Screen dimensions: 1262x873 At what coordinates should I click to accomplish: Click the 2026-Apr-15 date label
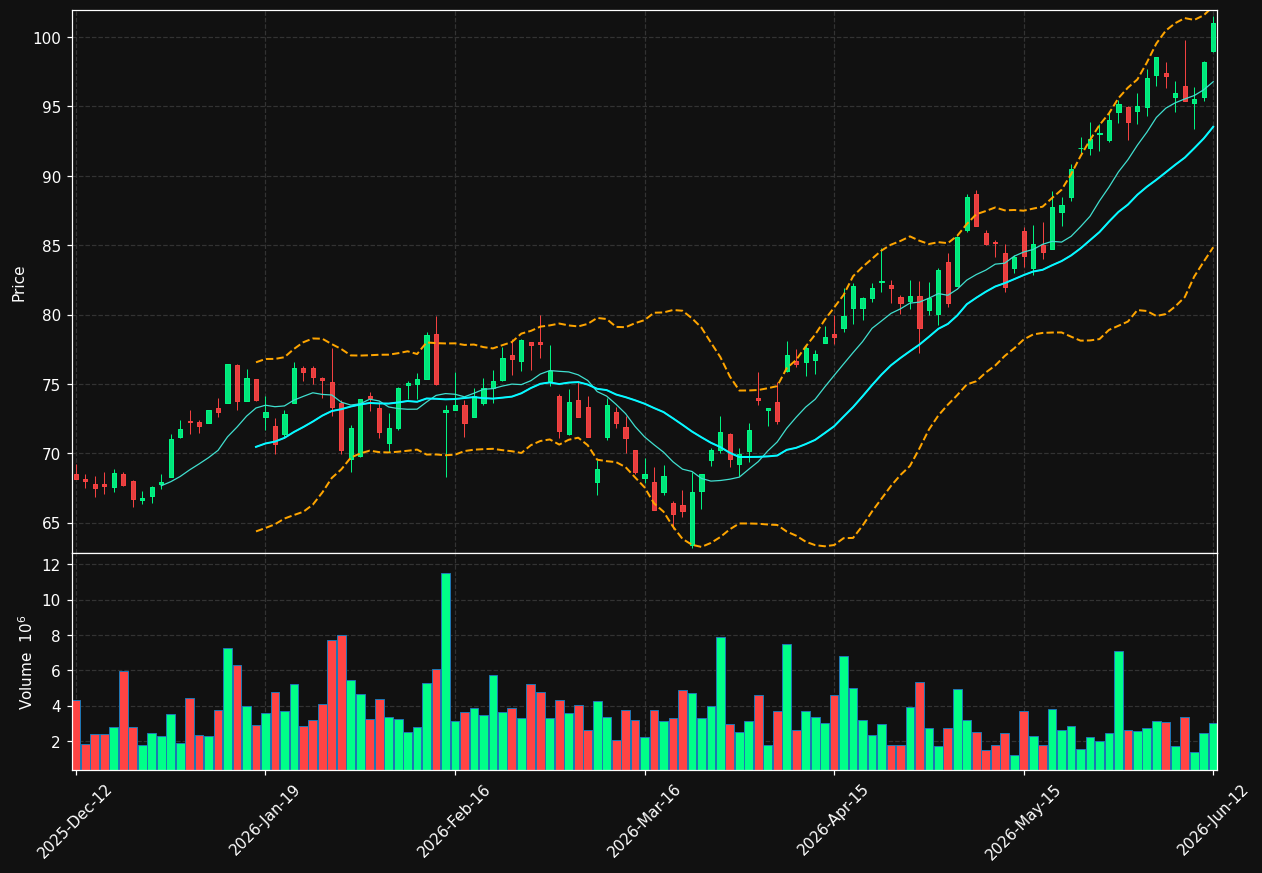point(834,821)
